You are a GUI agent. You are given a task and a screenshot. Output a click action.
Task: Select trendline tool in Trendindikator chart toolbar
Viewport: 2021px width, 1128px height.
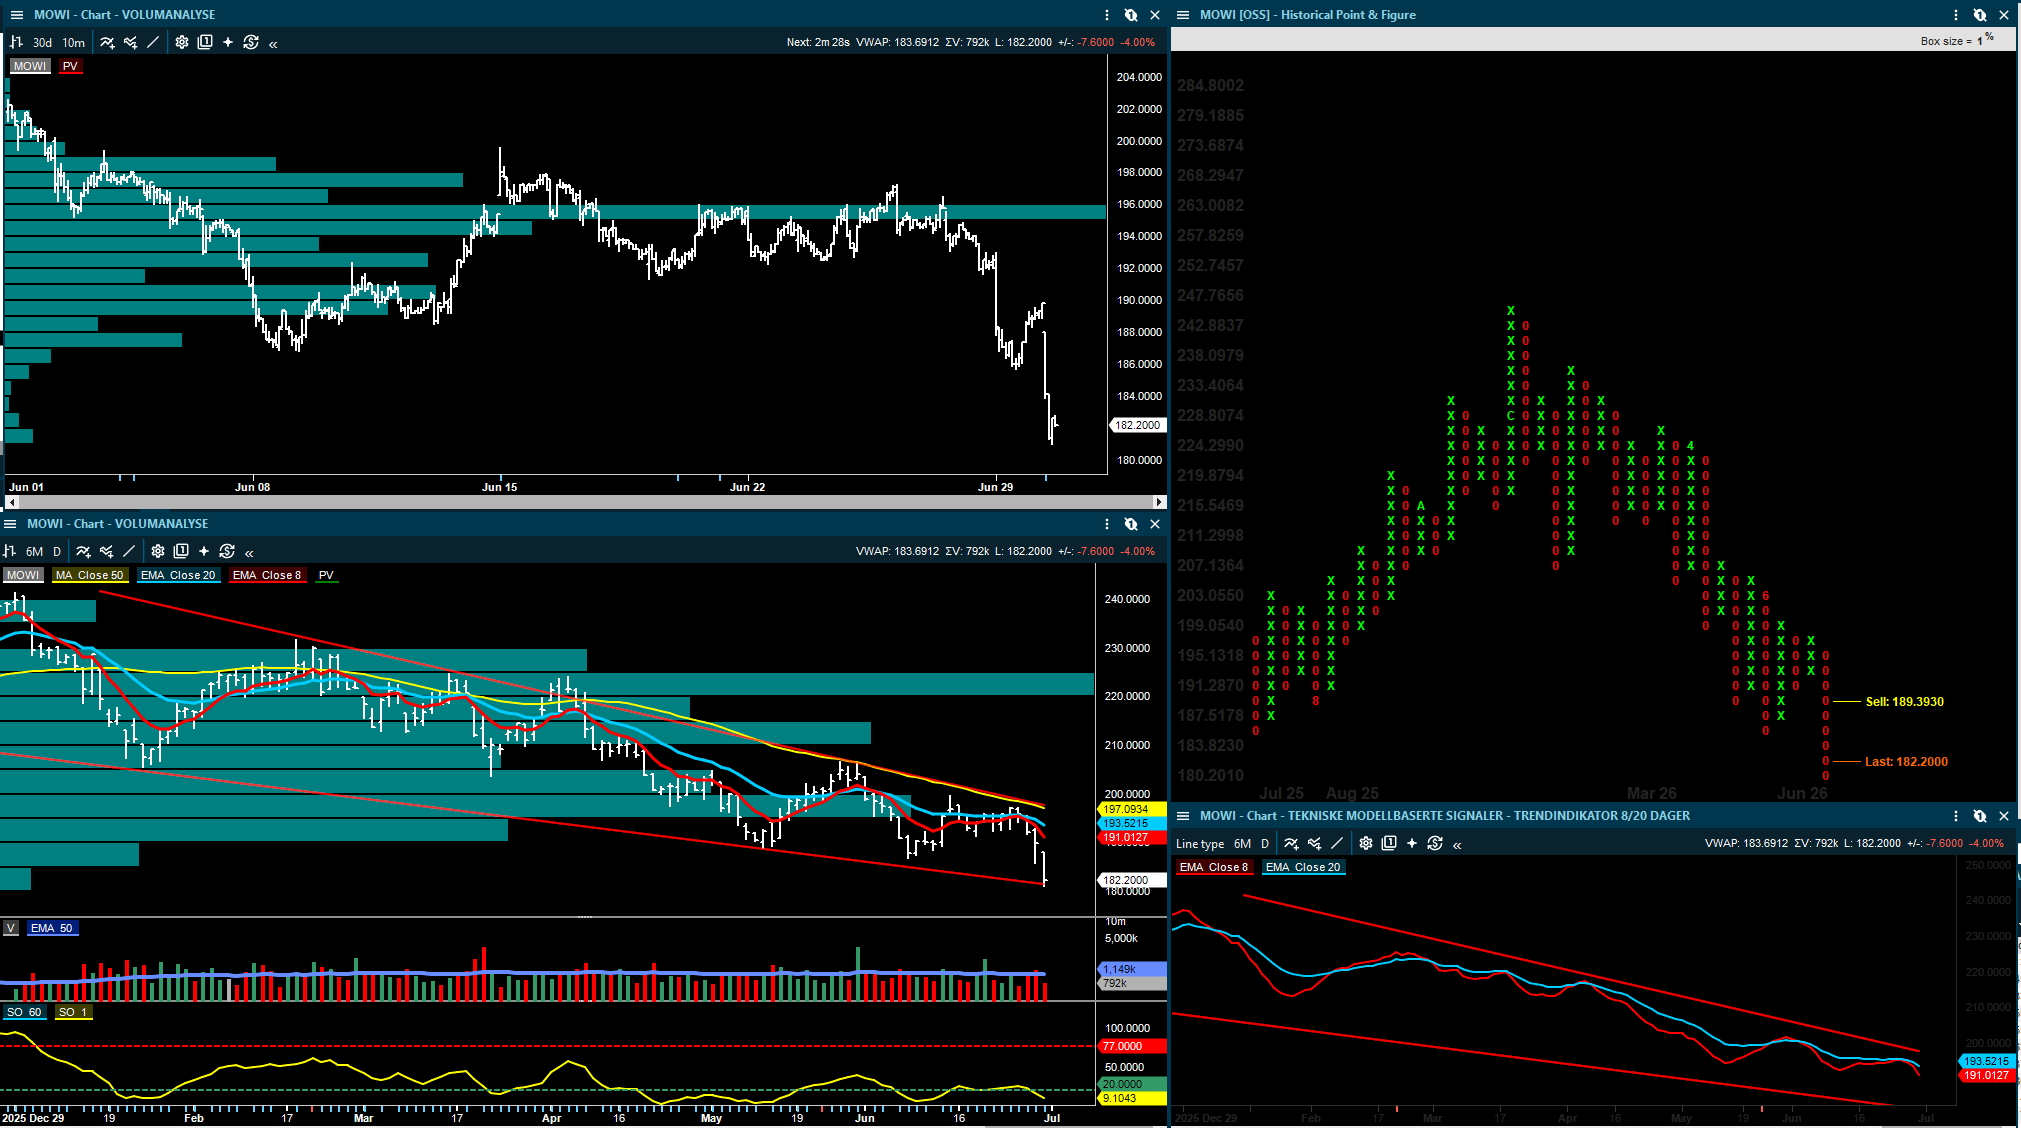pyautogui.click(x=1337, y=843)
